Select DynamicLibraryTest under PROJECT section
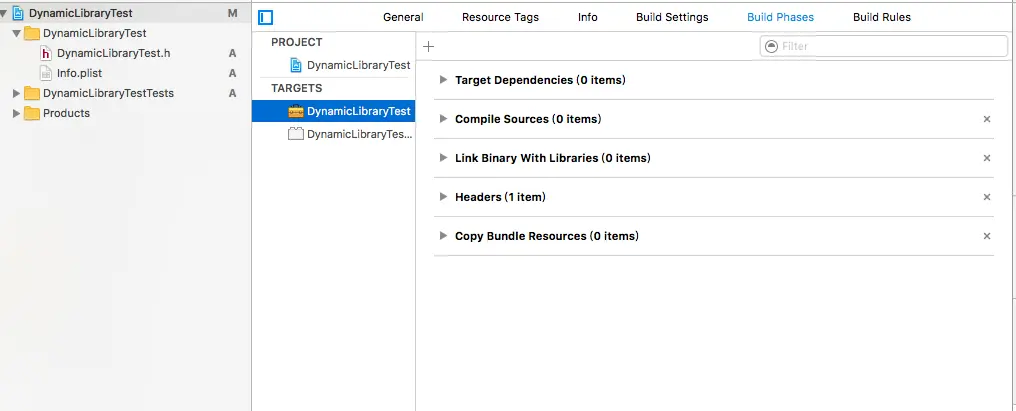 pos(358,65)
